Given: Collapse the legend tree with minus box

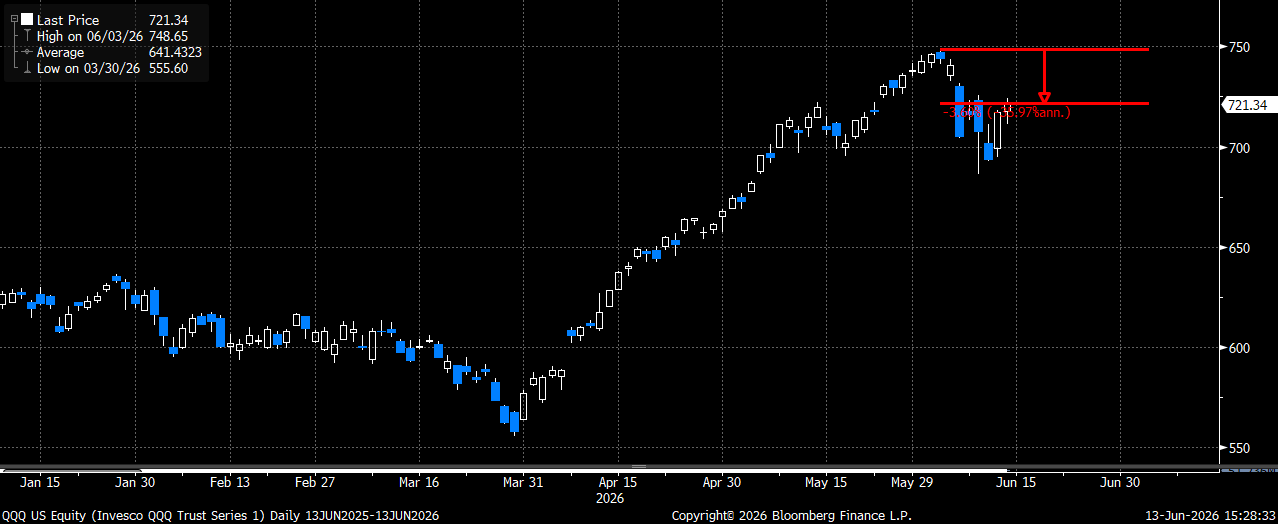Looking at the screenshot, I should pos(14,19).
